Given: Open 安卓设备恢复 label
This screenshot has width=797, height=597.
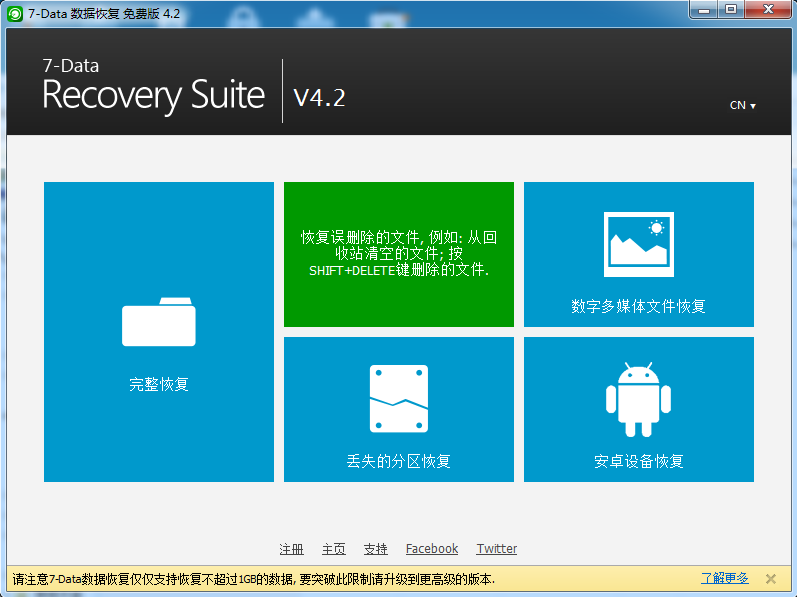Looking at the screenshot, I should (x=638, y=461).
